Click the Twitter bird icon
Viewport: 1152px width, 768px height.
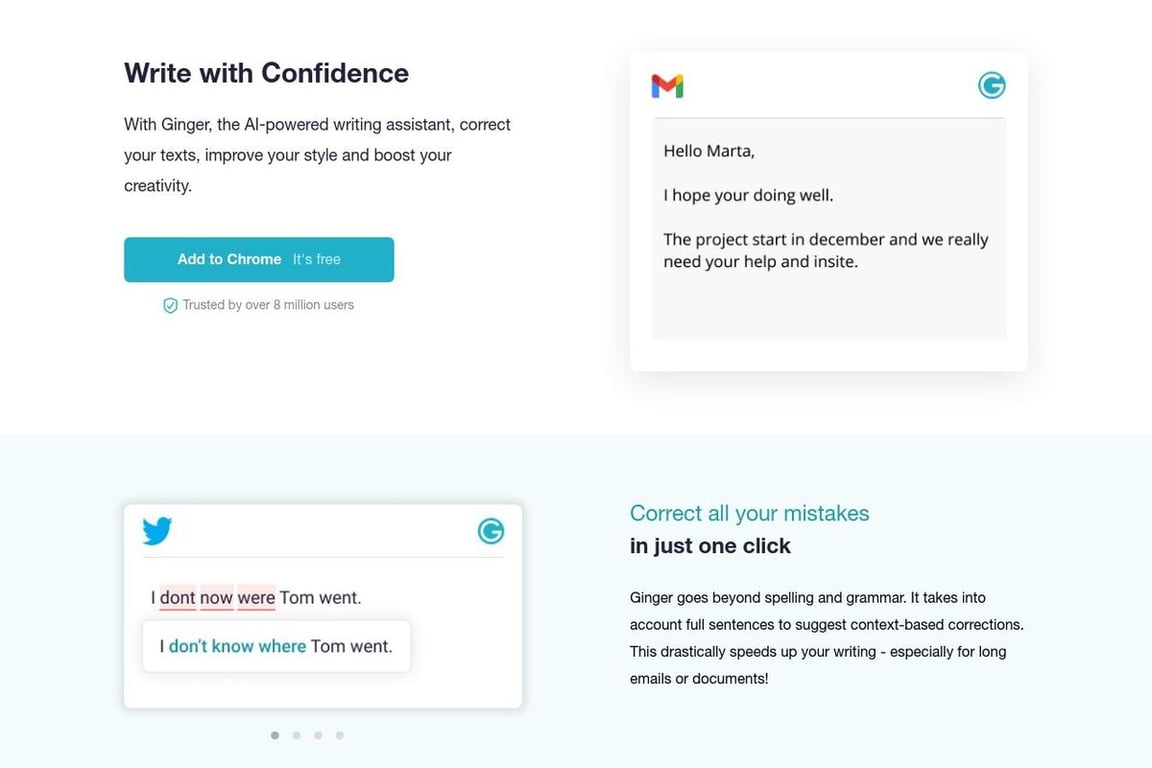click(157, 531)
